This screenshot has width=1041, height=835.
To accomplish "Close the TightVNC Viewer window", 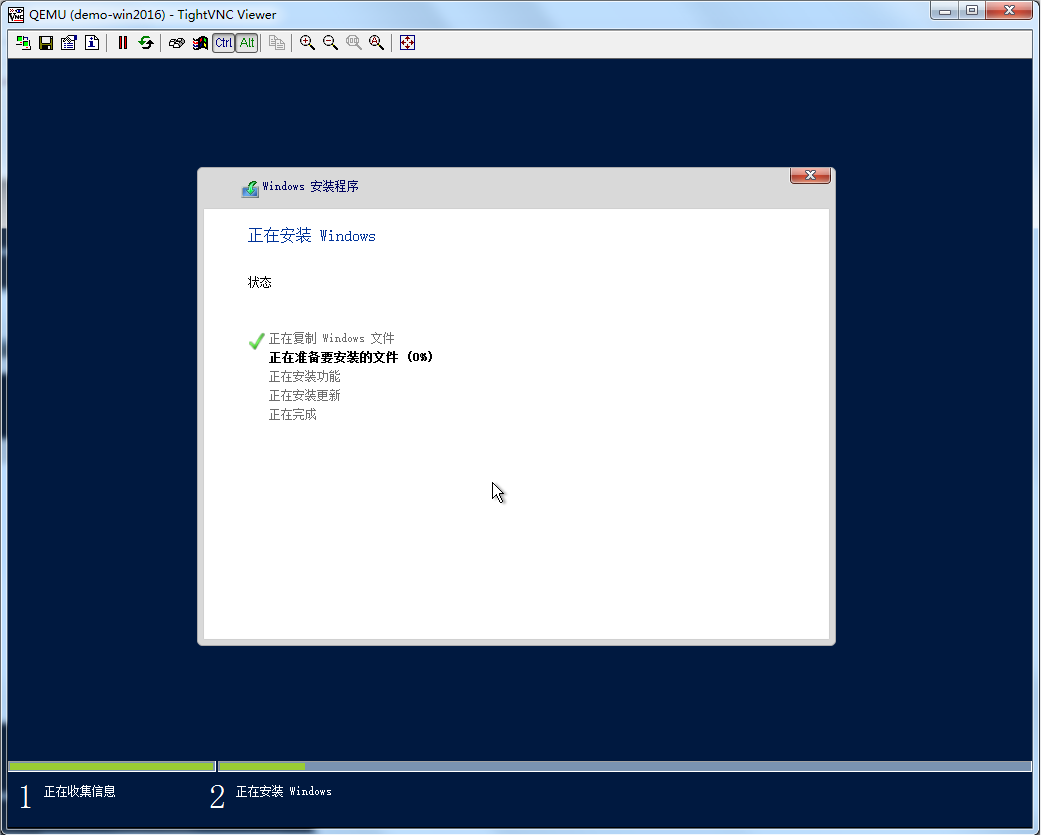I will coord(1009,11).
